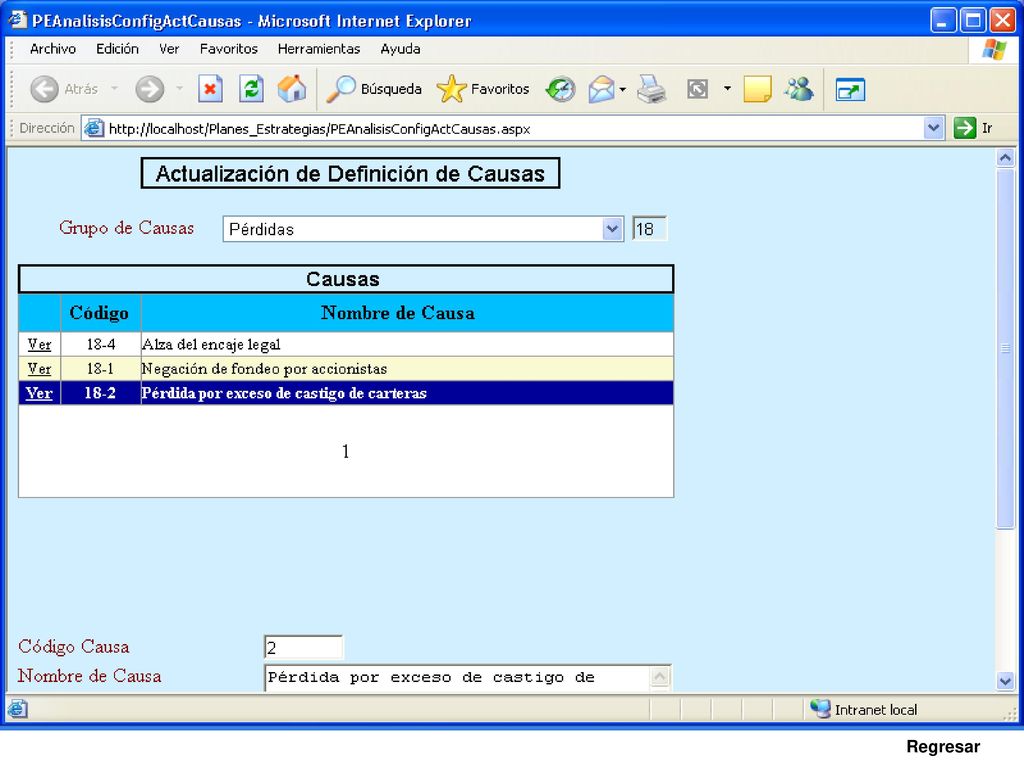The image size is (1024, 768).
Task: Click page number 1 in Causas pager
Action: (345, 451)
